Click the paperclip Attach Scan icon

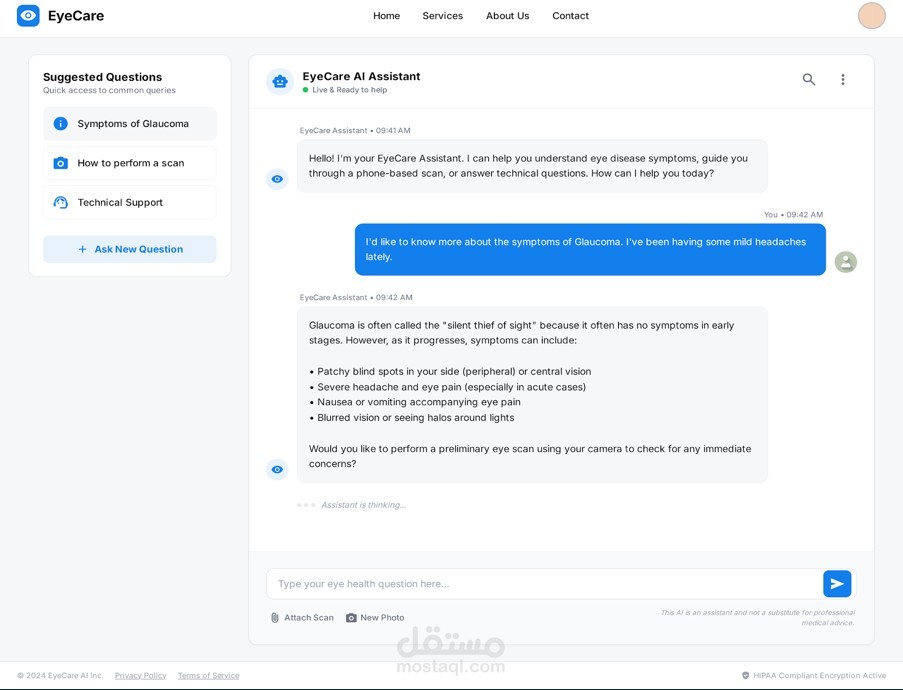[275, 617]
